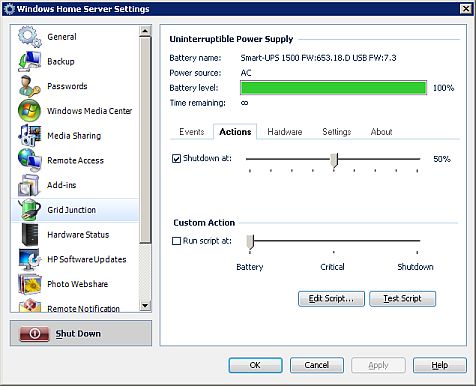The height and width of the screenshot is (386, 476).
Task: Select HP Software Updates text entry
Action: pyautogui.click(x=87, y=259)
